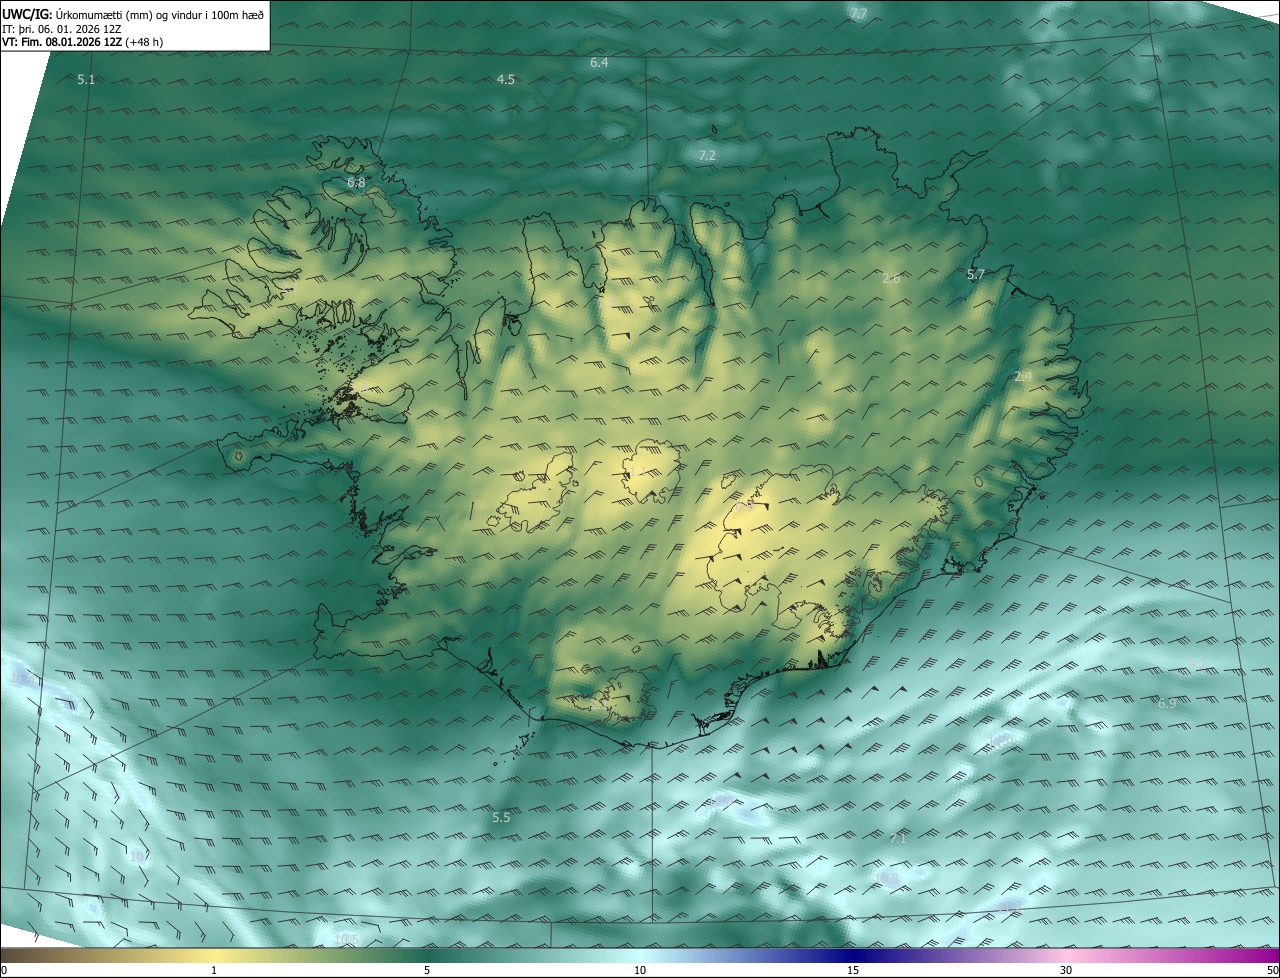Click the 5.5 value label on the map
The height and width of the screenshot is (978, 1280).
click(501, 817)
